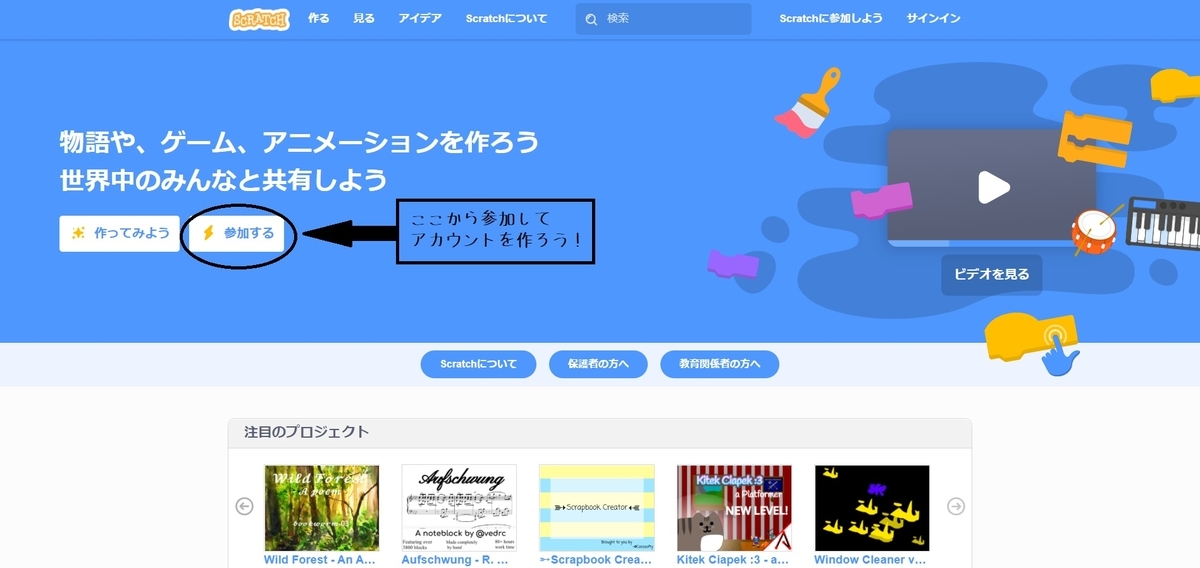Click the Window Cleaner title link

click(871, 560)
